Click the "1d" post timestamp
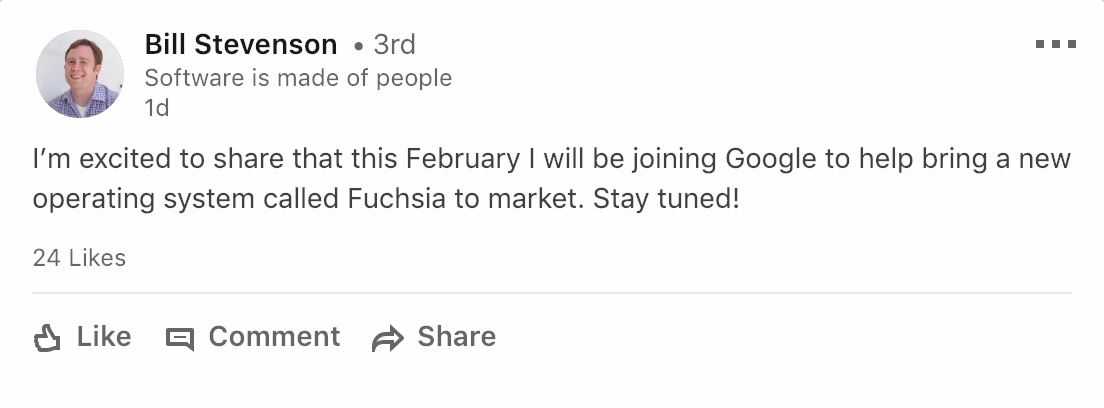 coord(157,108)
